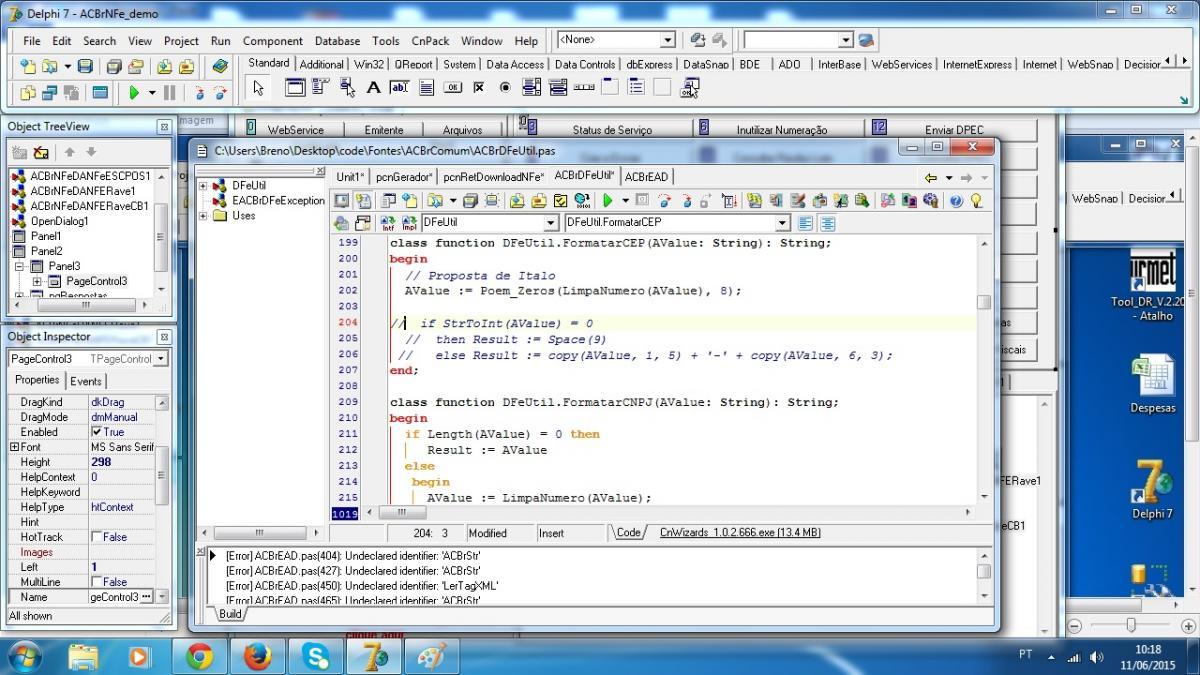Toggle the HotTrack False checkbox

click(x=97, y=537)
